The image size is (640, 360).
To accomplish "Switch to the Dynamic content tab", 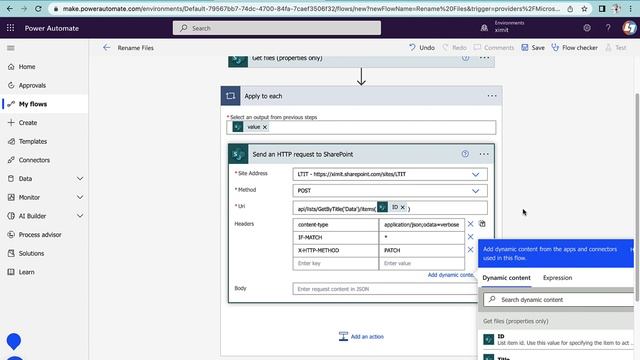I will coord(506,278).
